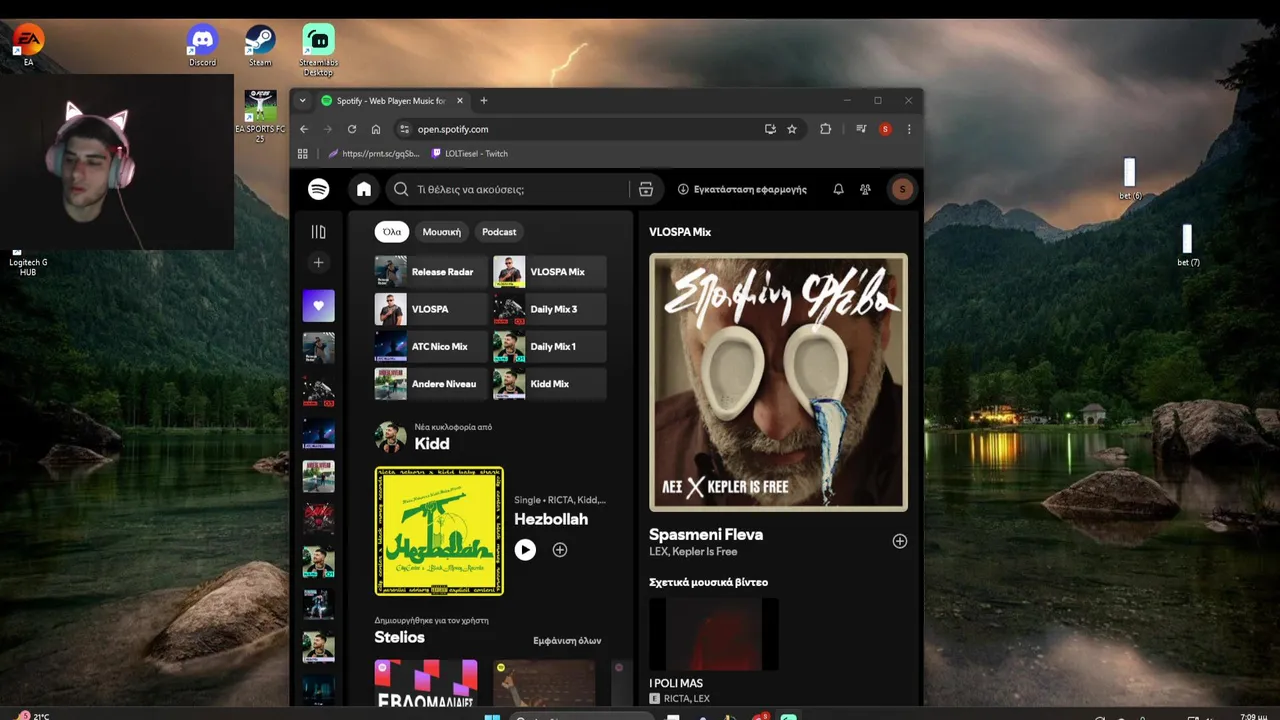Open a new Chrome tab
Image resolution: width=1280 pixels, height=720 pixels.
484,100
